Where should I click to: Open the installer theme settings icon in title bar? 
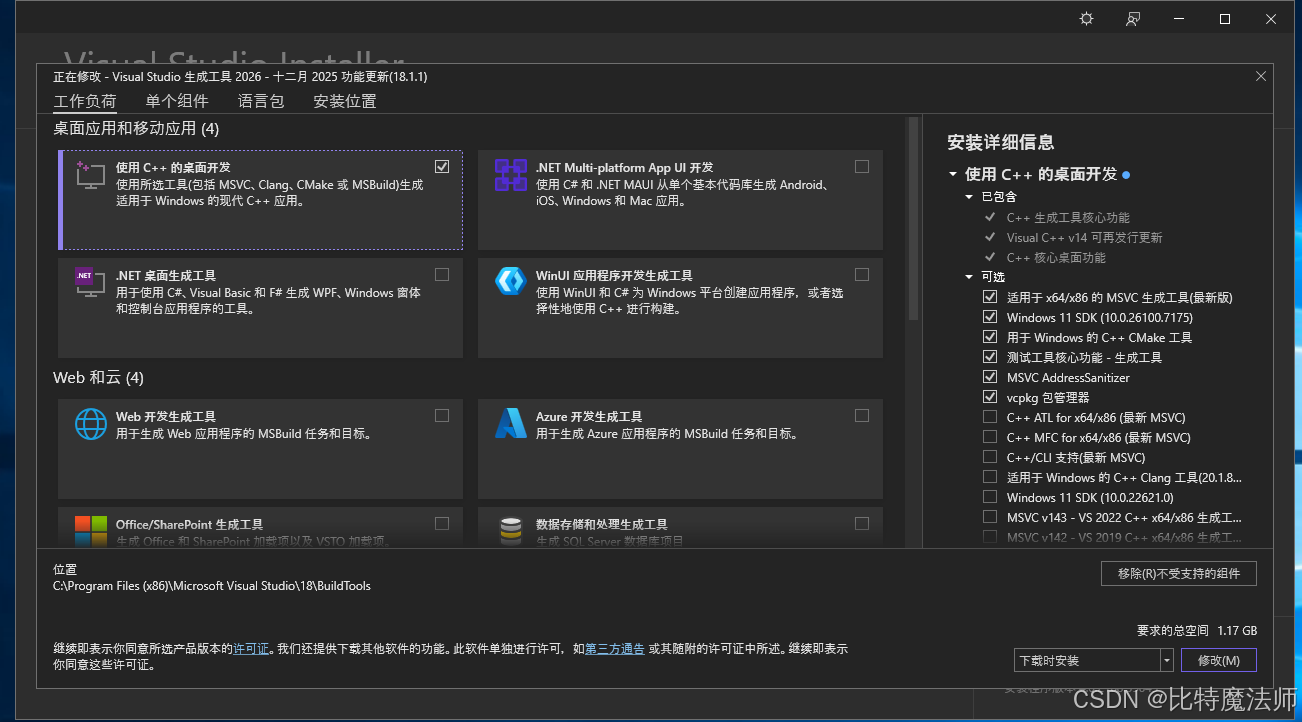(x=1087, y=19)
